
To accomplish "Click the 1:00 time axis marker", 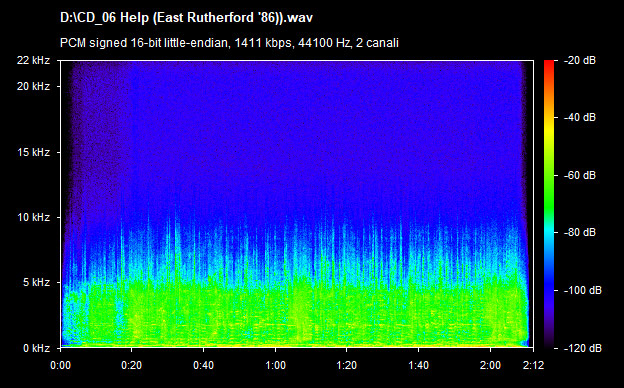I will (275, 365).
